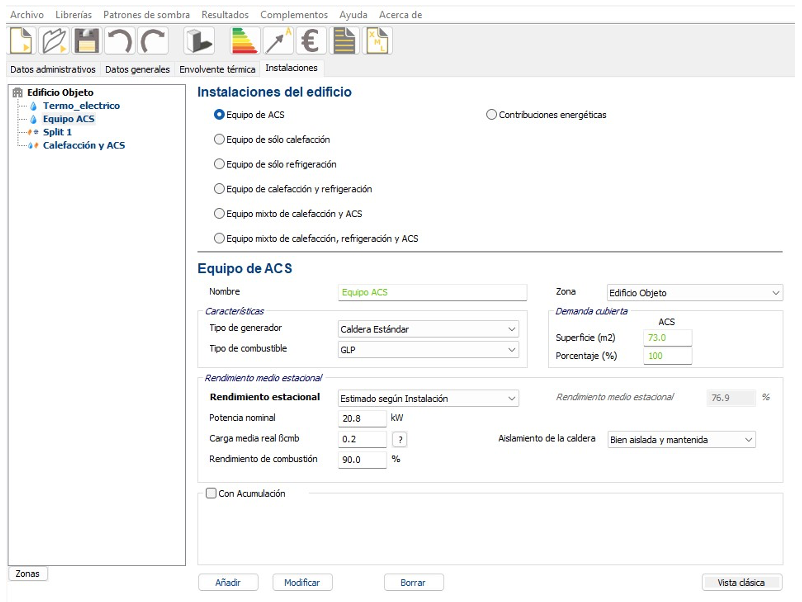
Task: Open the Tipo de generador dropdown
Action: [x=429, y=329]
